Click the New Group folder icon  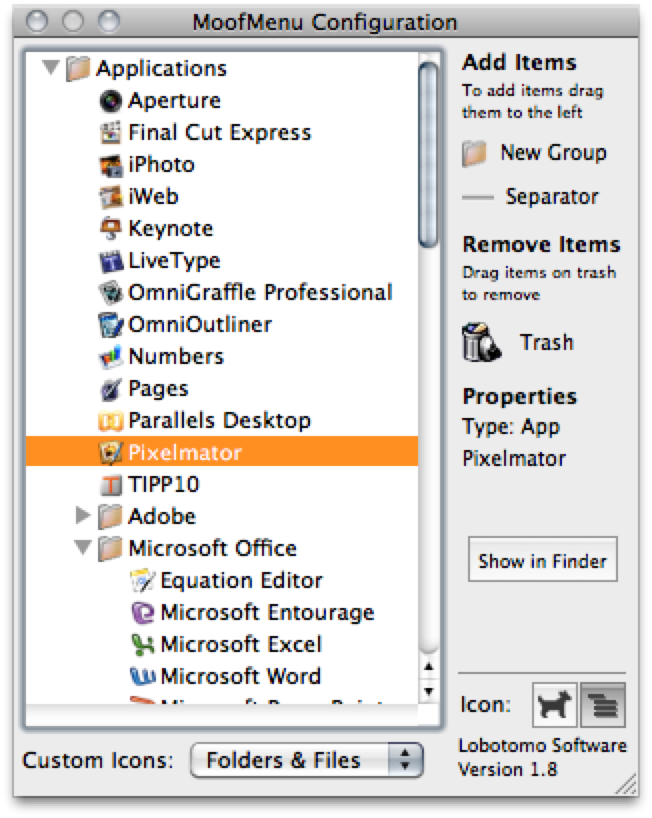click(x=475, y=153)
